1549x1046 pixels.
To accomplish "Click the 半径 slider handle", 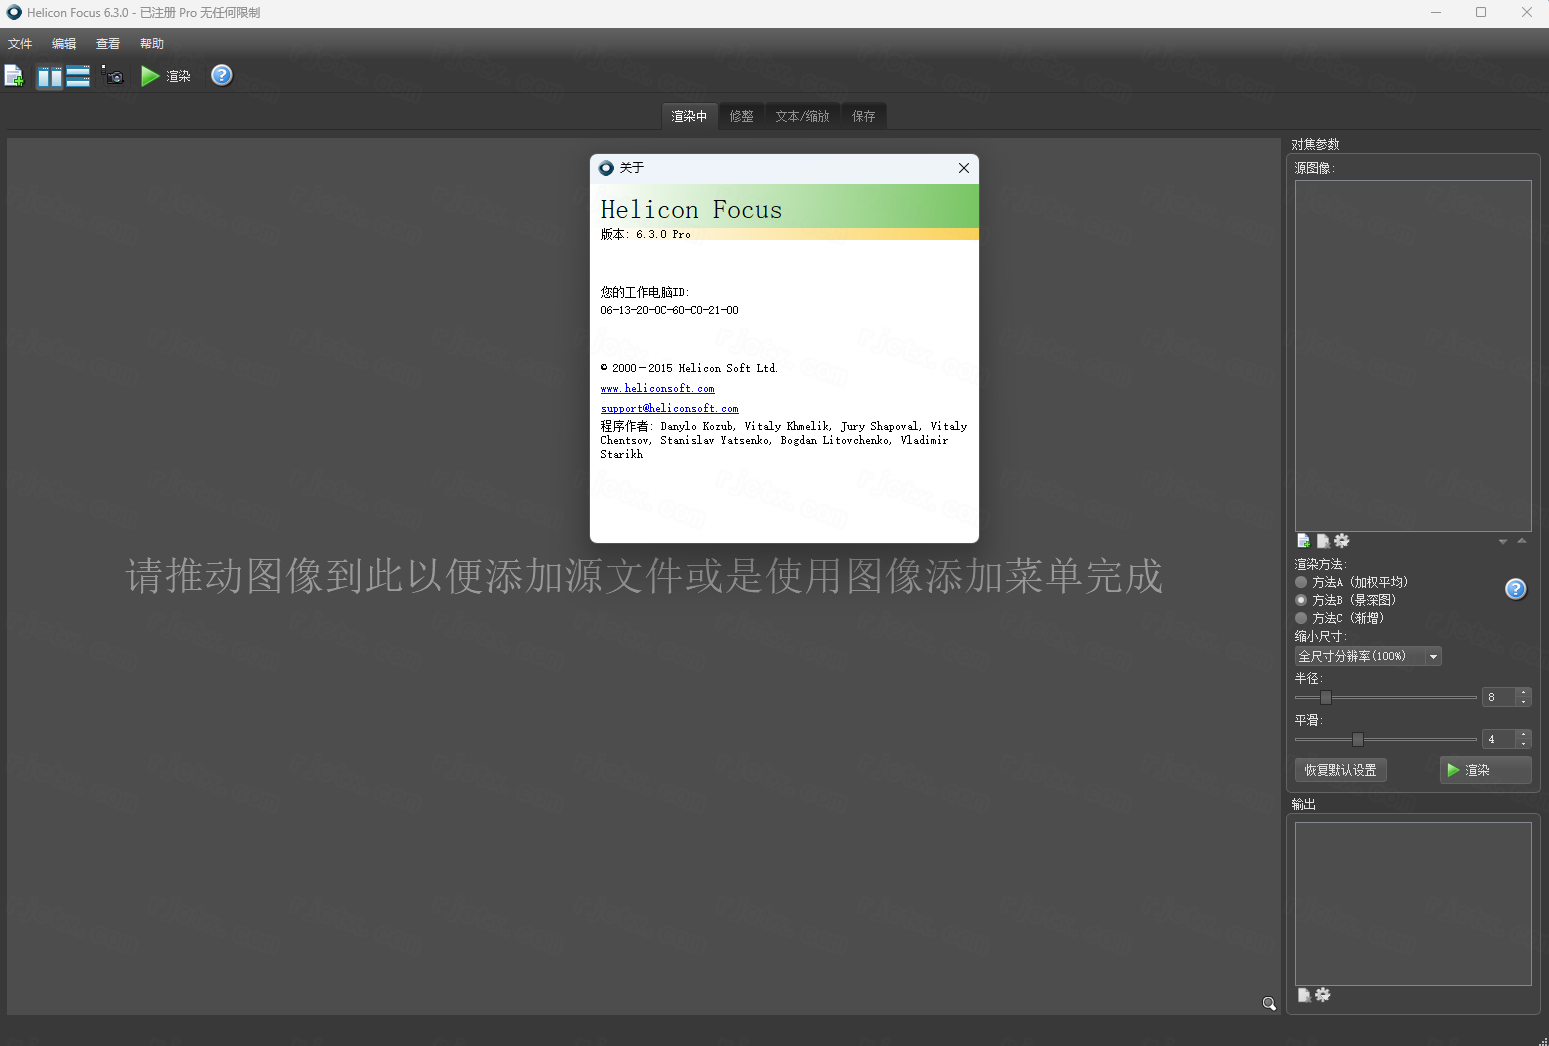I will [1326, 697].
